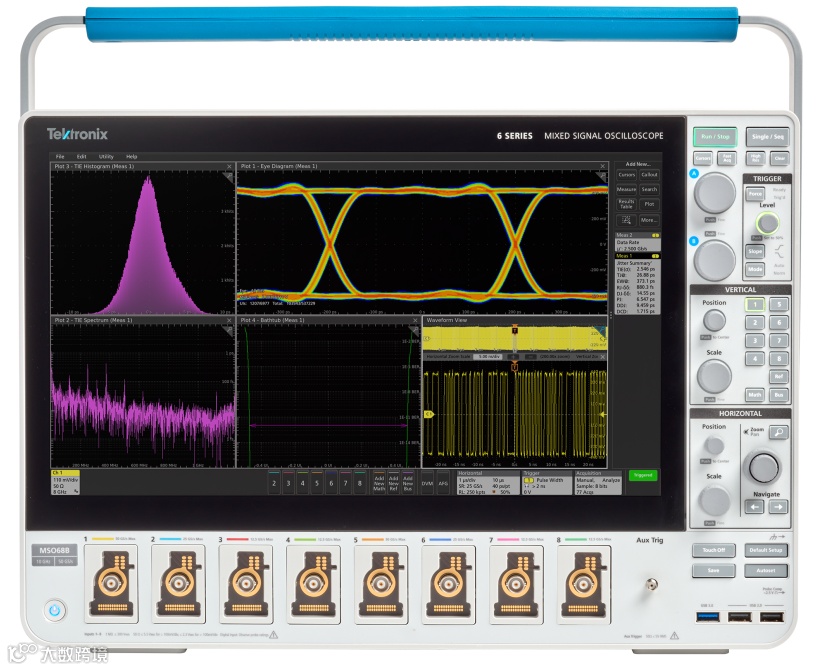Image resolution: width=820 pixels, height=670 pixels.
Task: Turn on channel 5 on-screen button
Action: click(316, 483)
